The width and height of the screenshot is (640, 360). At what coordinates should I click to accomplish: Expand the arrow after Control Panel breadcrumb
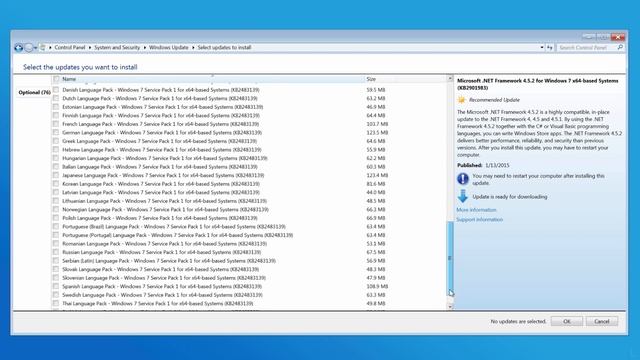(90, 48)
